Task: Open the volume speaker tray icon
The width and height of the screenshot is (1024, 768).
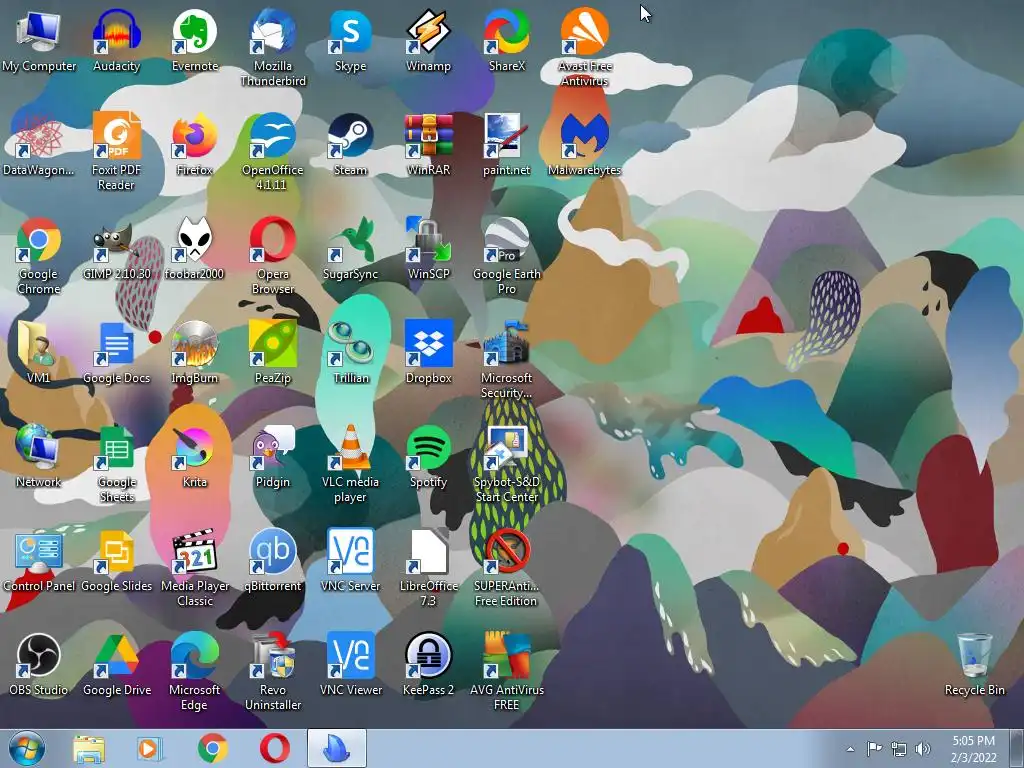Action: click(922, 749)
